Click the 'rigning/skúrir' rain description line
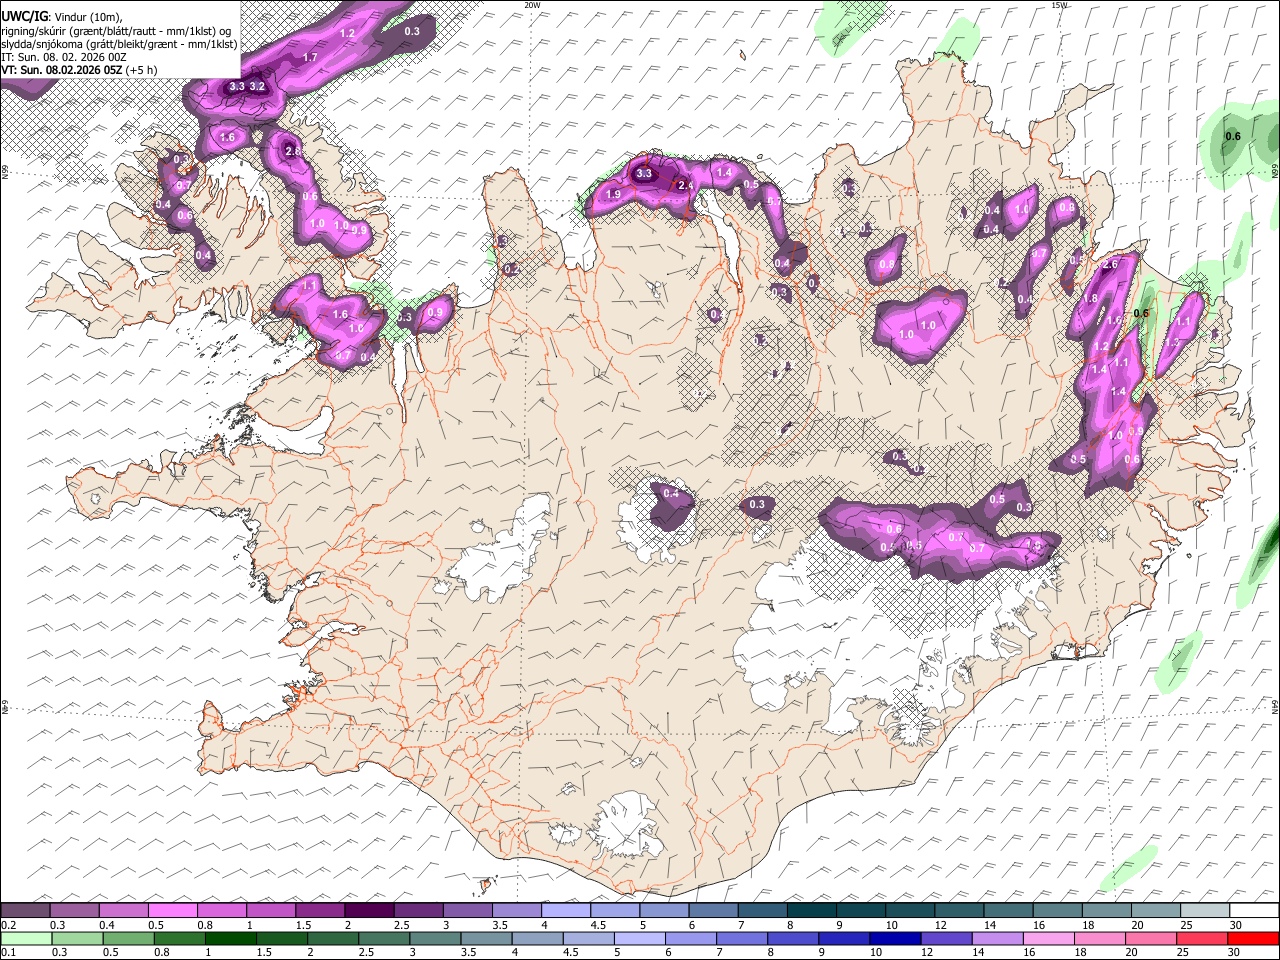 pos(116,30)
